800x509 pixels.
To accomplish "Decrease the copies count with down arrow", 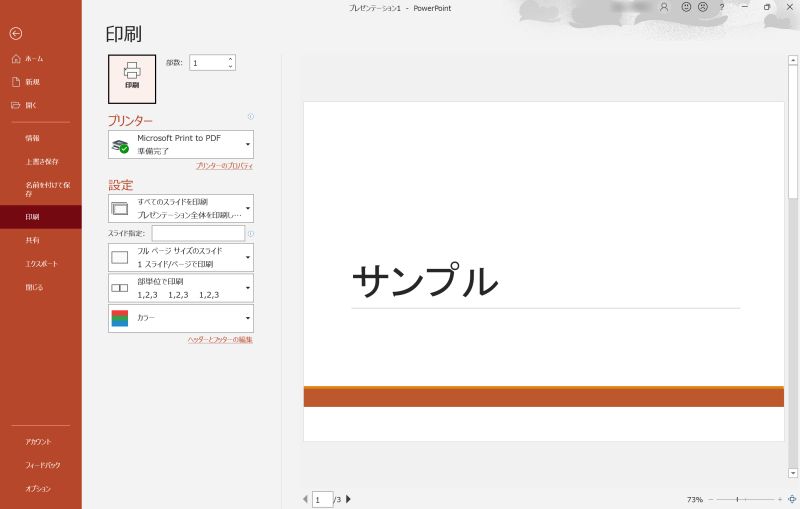I will coord(231,66).
